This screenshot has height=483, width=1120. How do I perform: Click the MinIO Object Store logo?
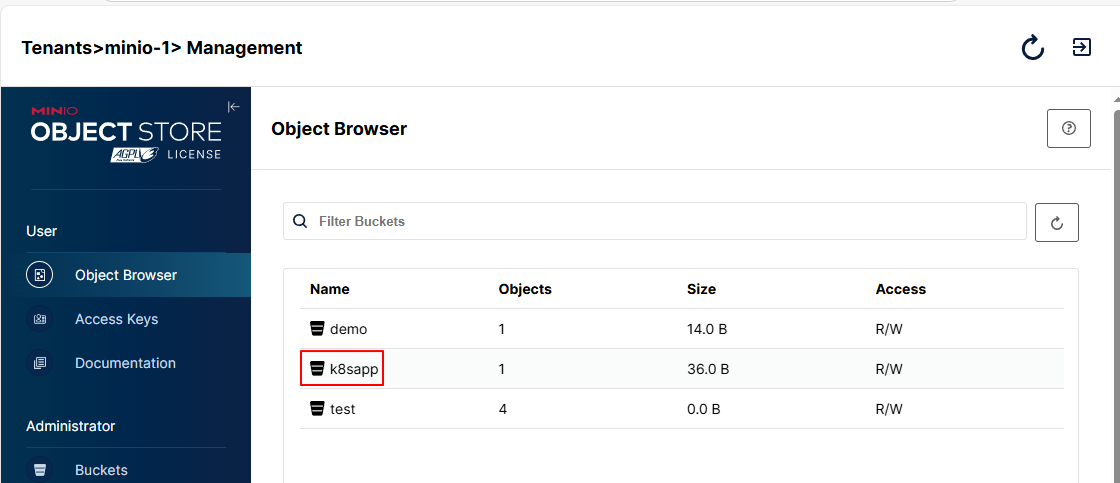[x=126, y=134]
